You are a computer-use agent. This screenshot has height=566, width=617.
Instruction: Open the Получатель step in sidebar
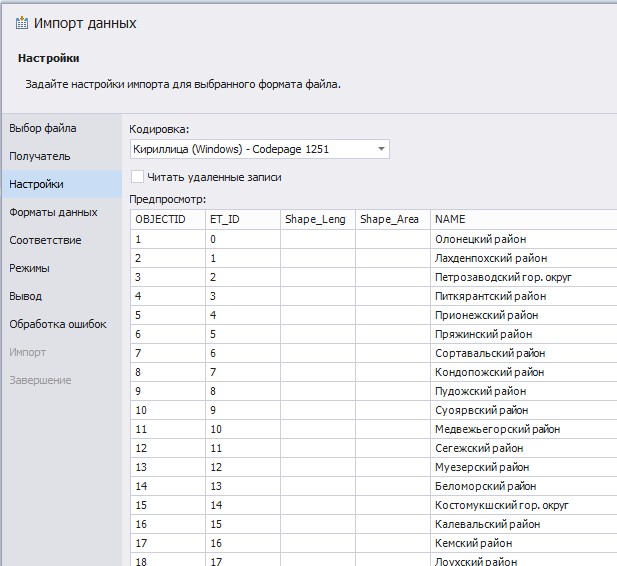point(40,156)
